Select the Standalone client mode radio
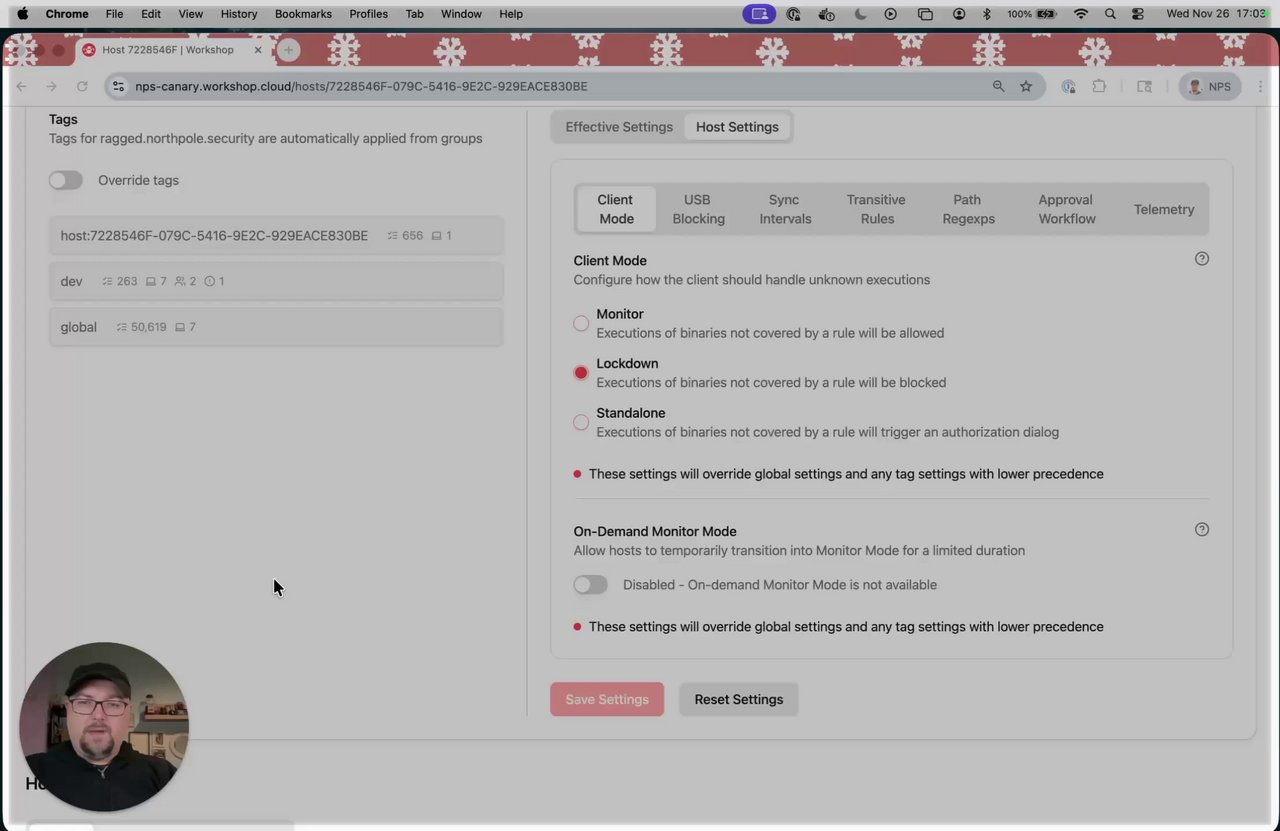1280x831 pixels. 581,422
